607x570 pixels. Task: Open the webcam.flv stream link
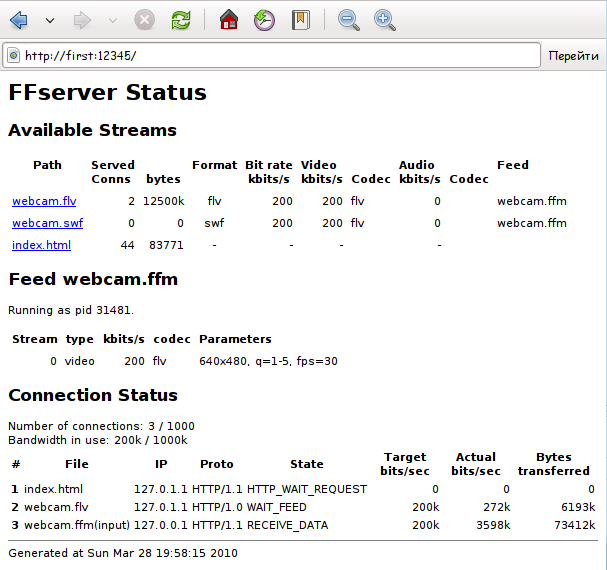44,201
